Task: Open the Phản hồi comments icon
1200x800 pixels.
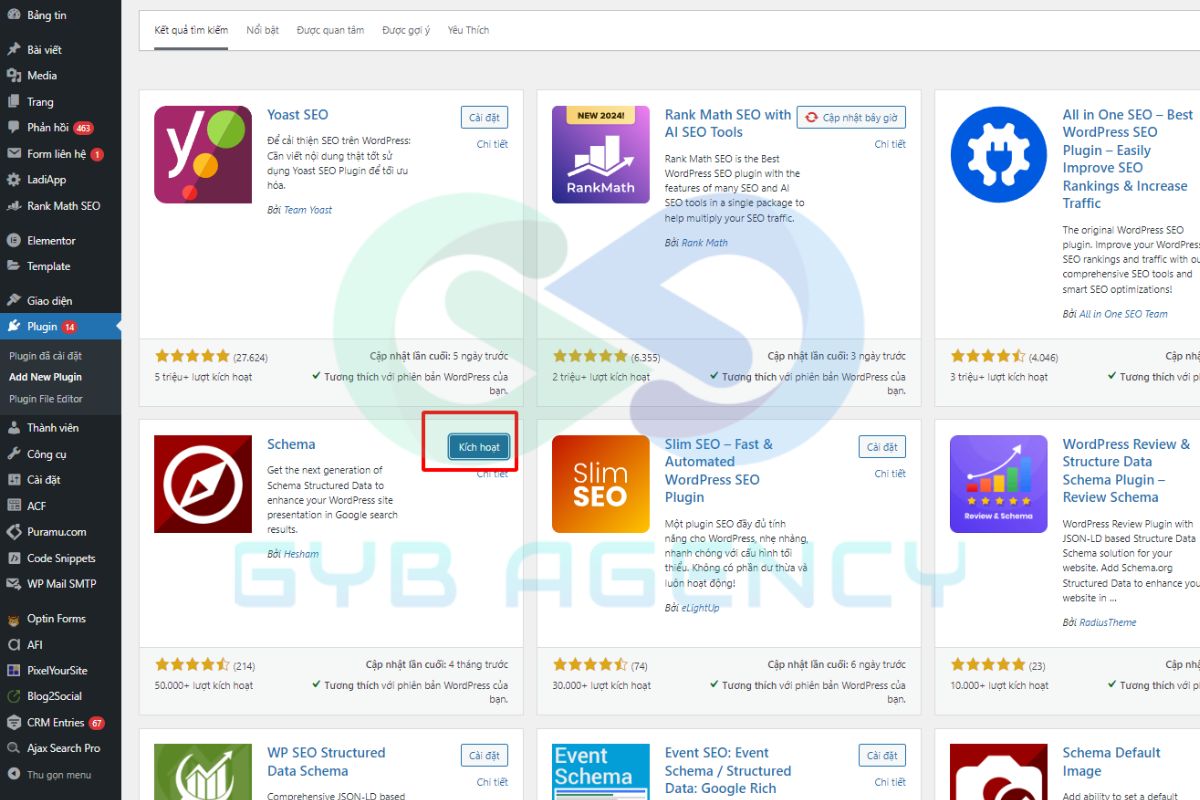Action: point(13,127)
